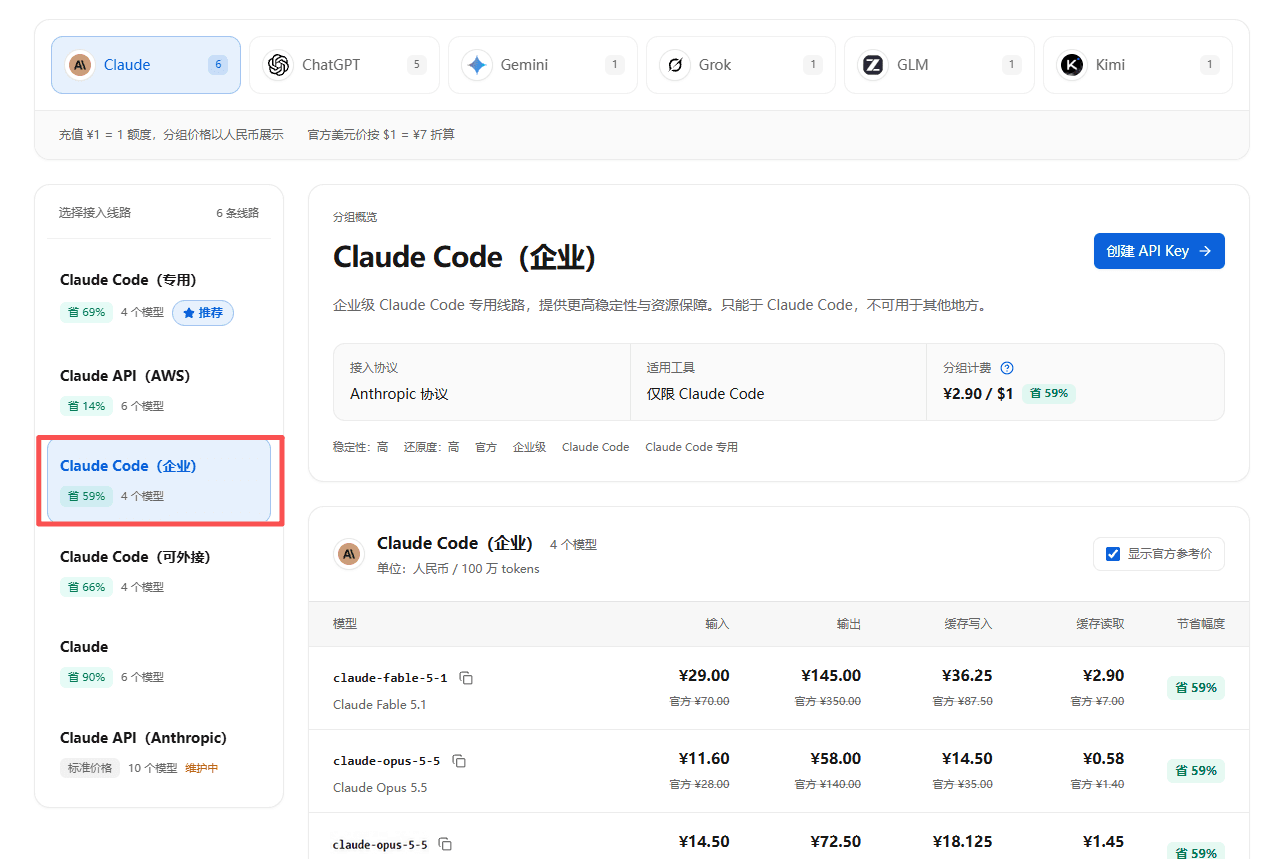Image resolution: width=1279 pixels, height=859 pixels.
Task: Select the Claude API（AWS） route
Action: pyautogui.click(x=159, y=390)
